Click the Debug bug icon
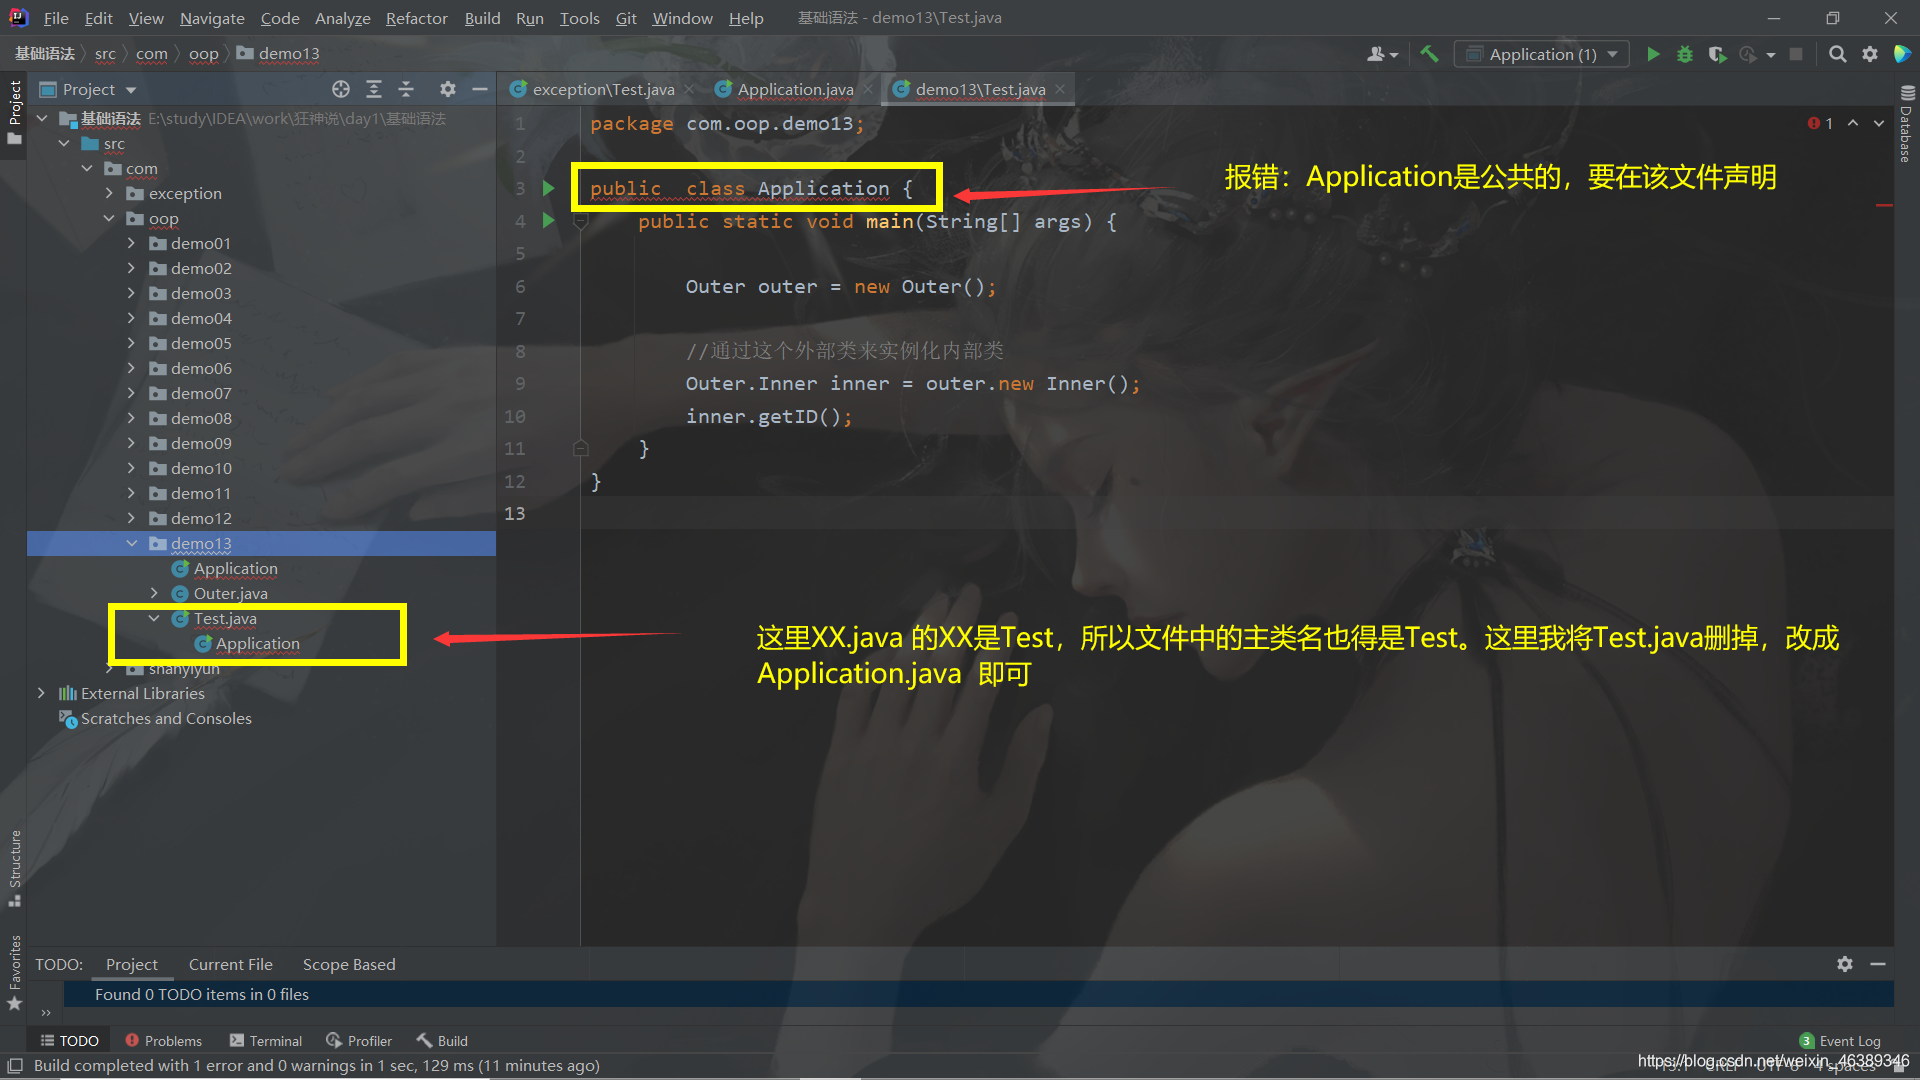 [x=1685, y=54]
